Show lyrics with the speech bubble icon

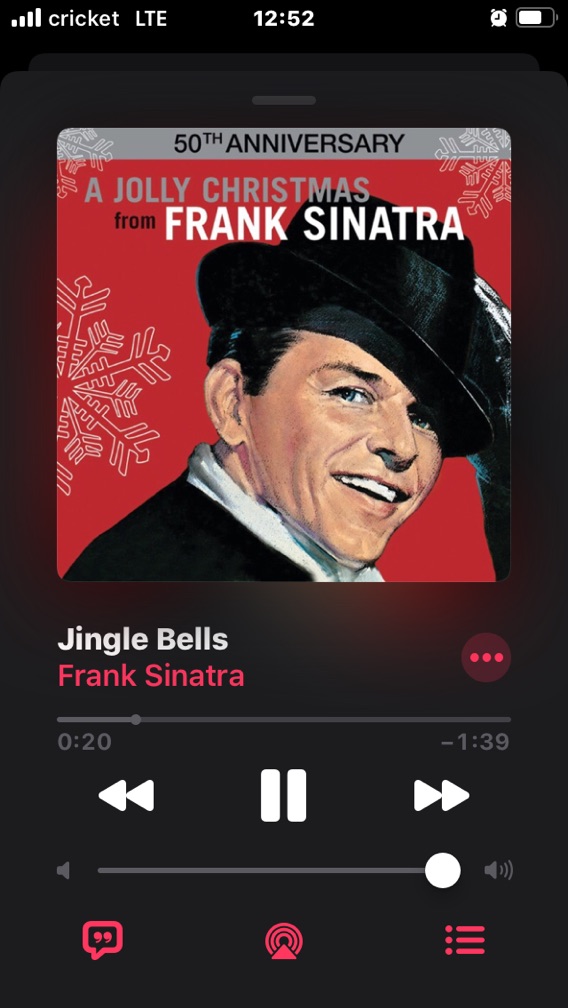(x=102, y=940)
